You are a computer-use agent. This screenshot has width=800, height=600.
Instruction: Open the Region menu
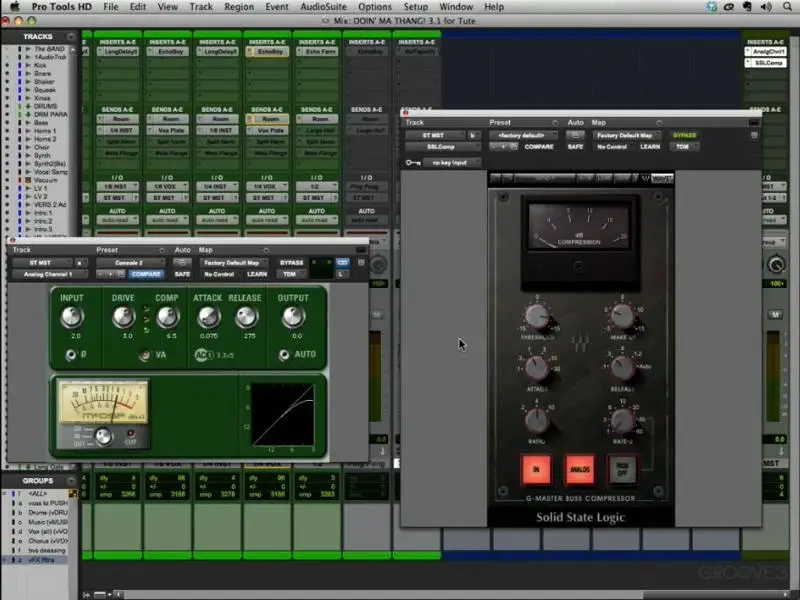239,7
